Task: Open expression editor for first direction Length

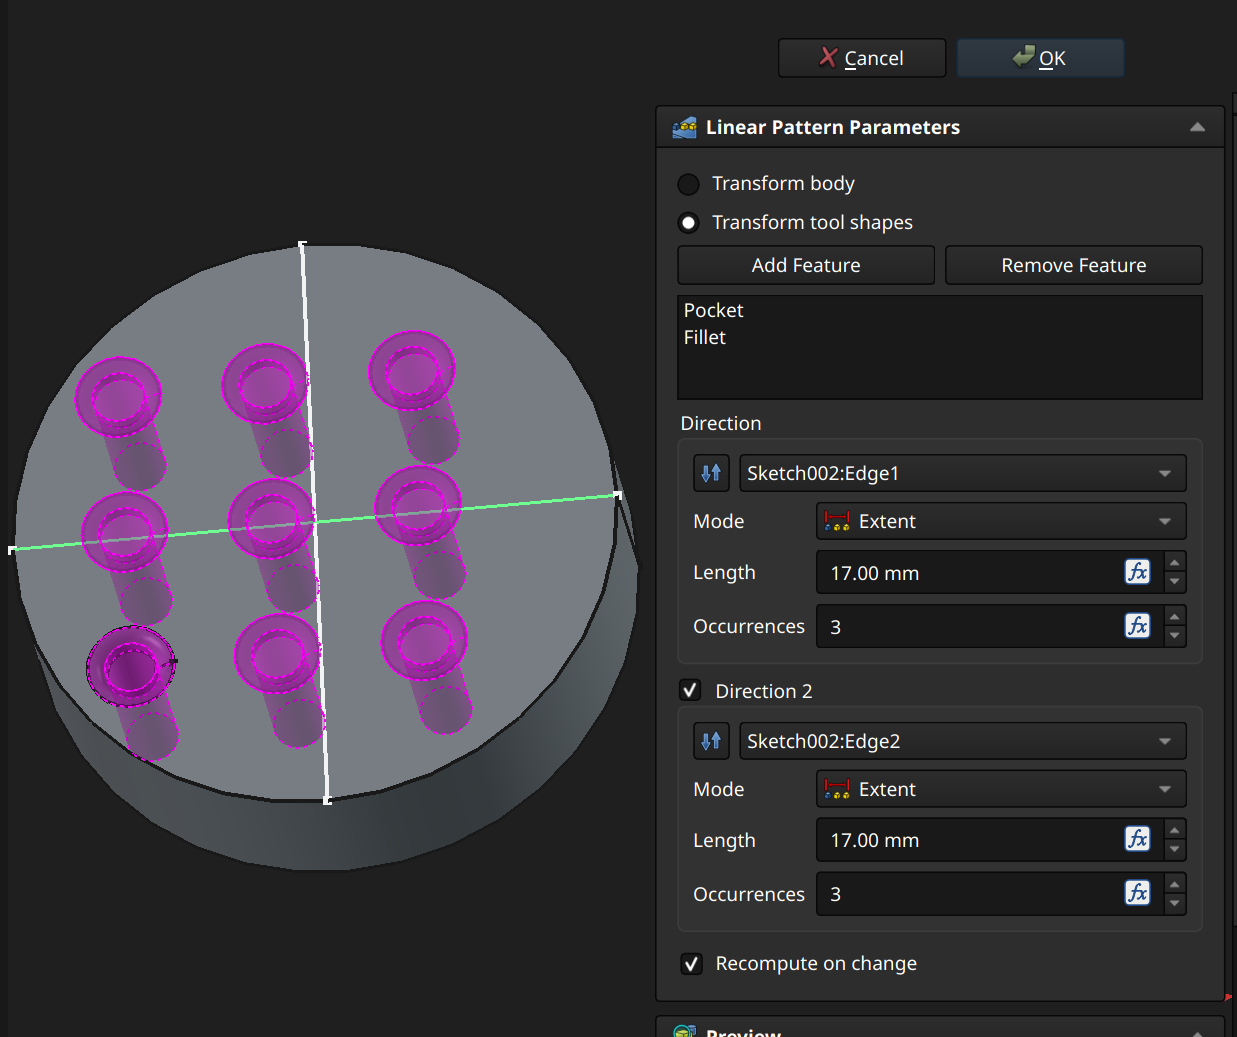Action: click(1138, 571)
